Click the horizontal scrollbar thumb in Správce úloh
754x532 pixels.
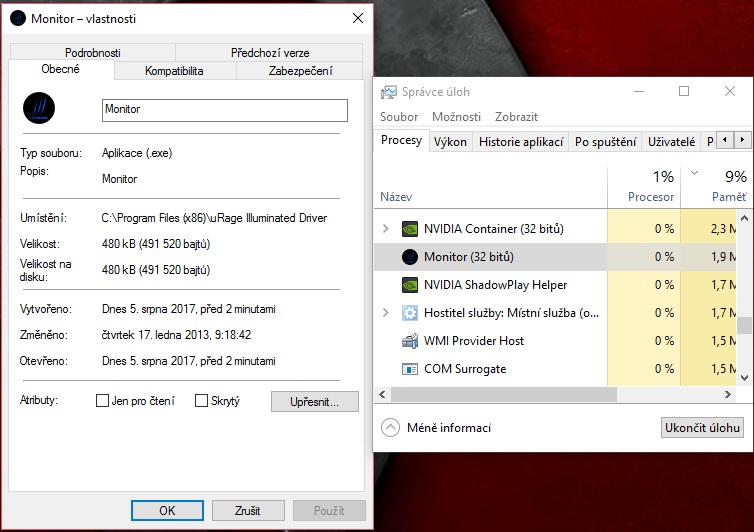tap(503, 395)
